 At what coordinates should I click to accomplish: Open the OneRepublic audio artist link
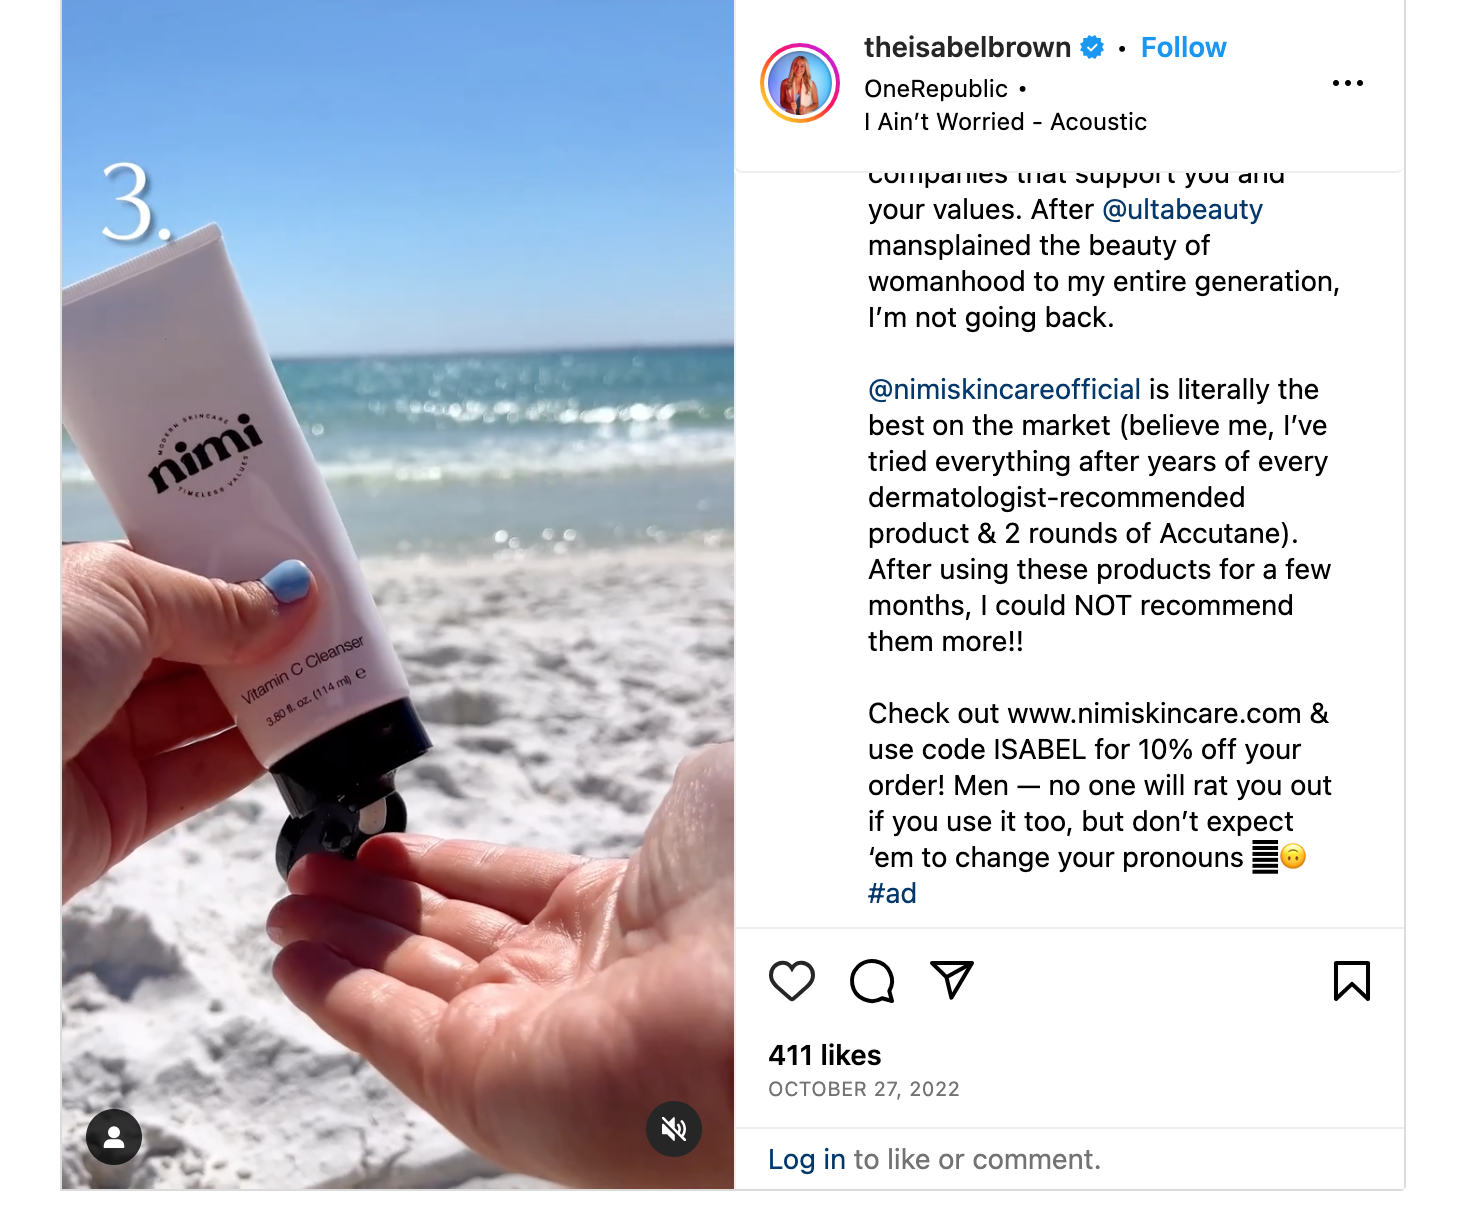click(x=936, y=89)
